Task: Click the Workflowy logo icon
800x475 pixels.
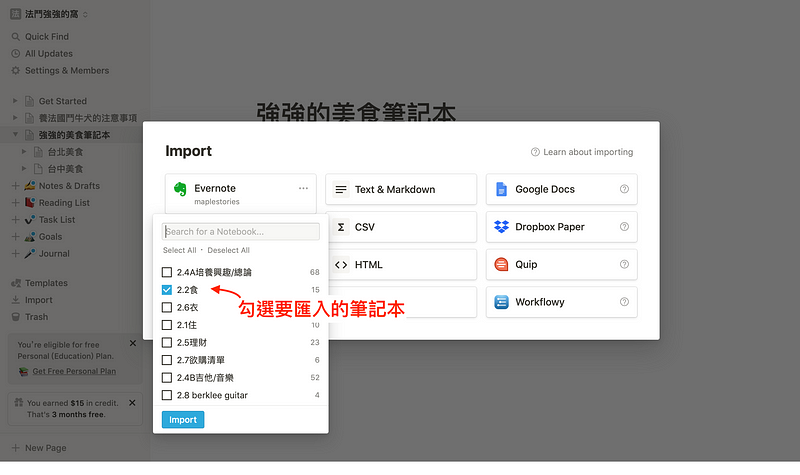Action: [x=501, y=302]
